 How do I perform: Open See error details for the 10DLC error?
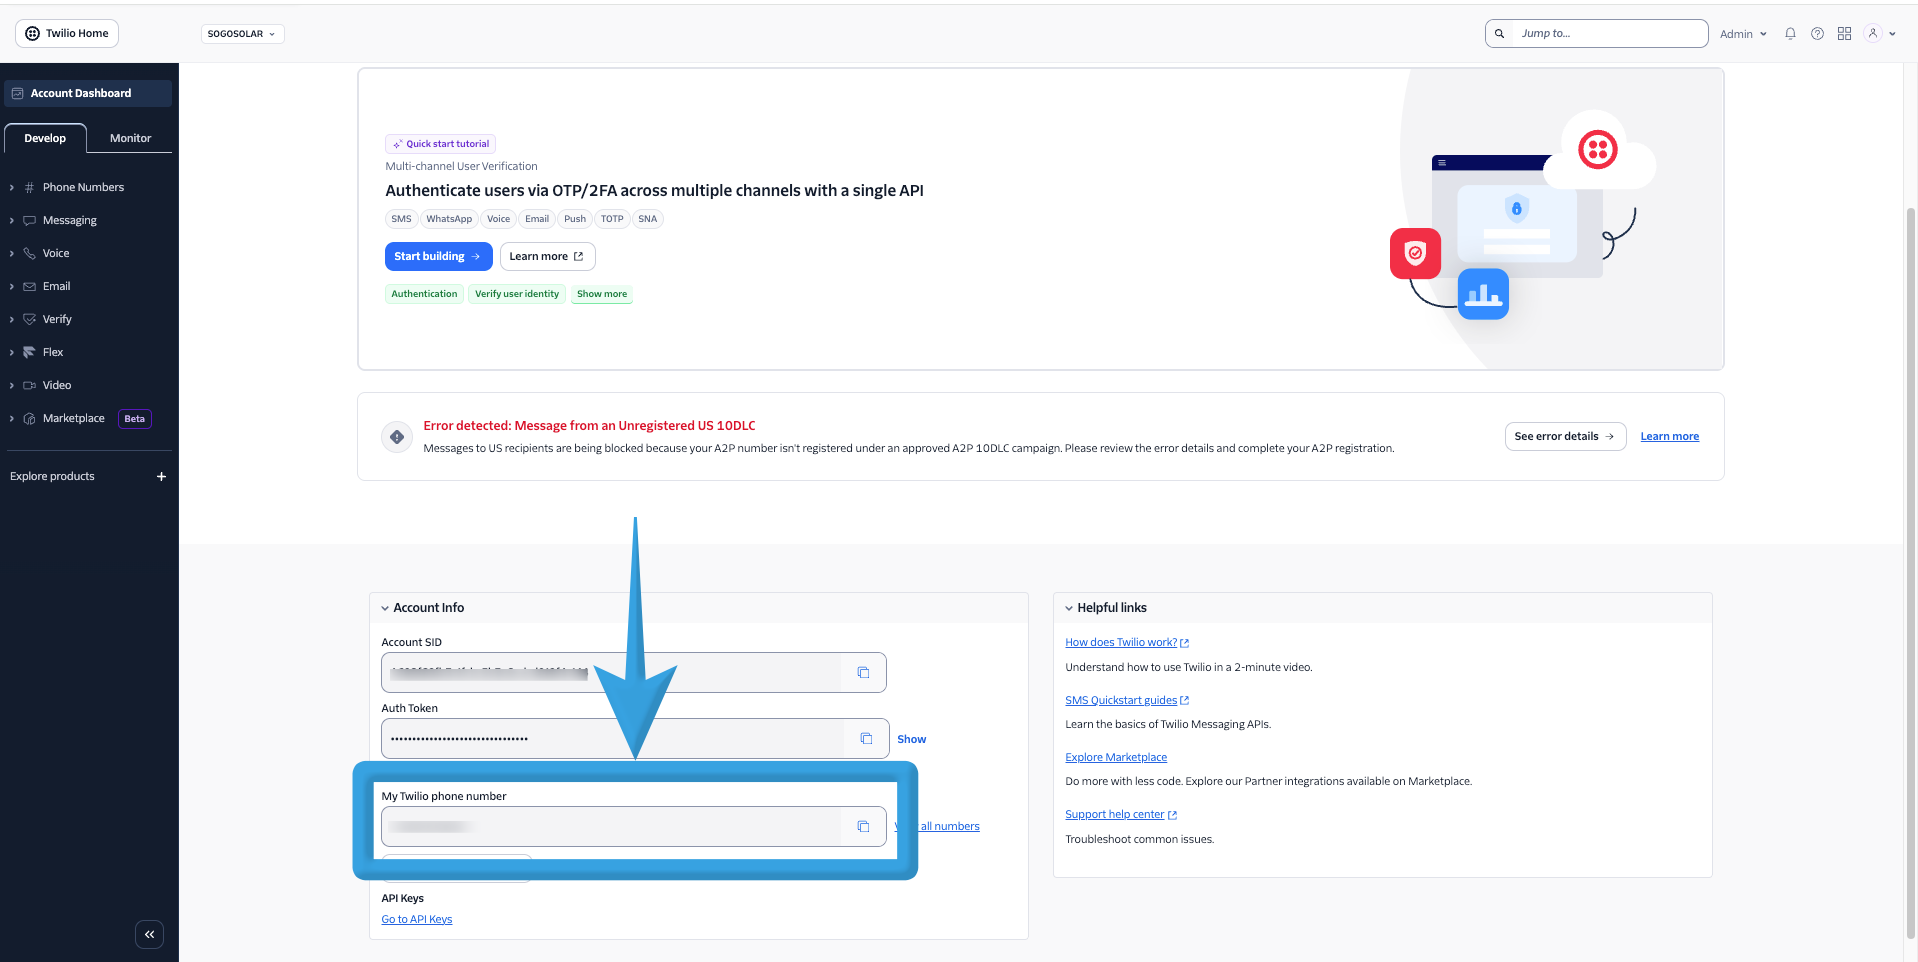tap(1564, 436)
